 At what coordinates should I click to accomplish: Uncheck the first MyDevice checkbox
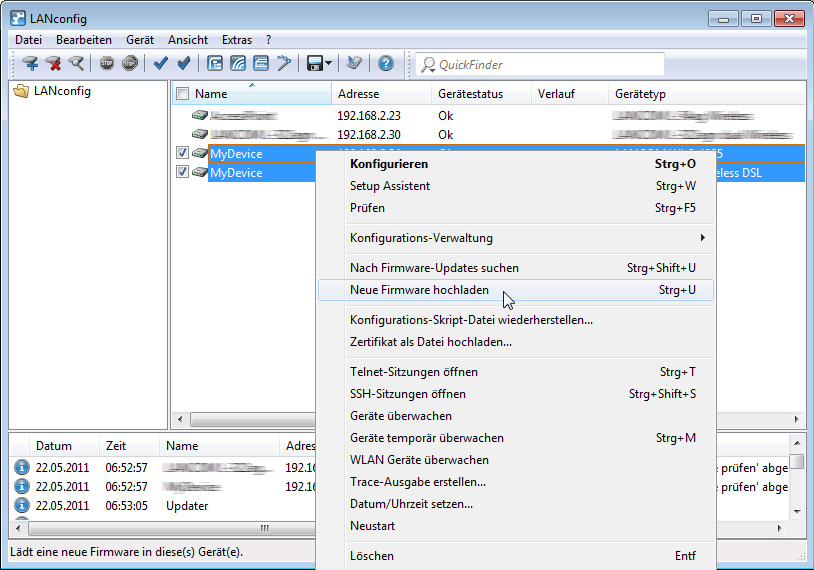[182, 153]
